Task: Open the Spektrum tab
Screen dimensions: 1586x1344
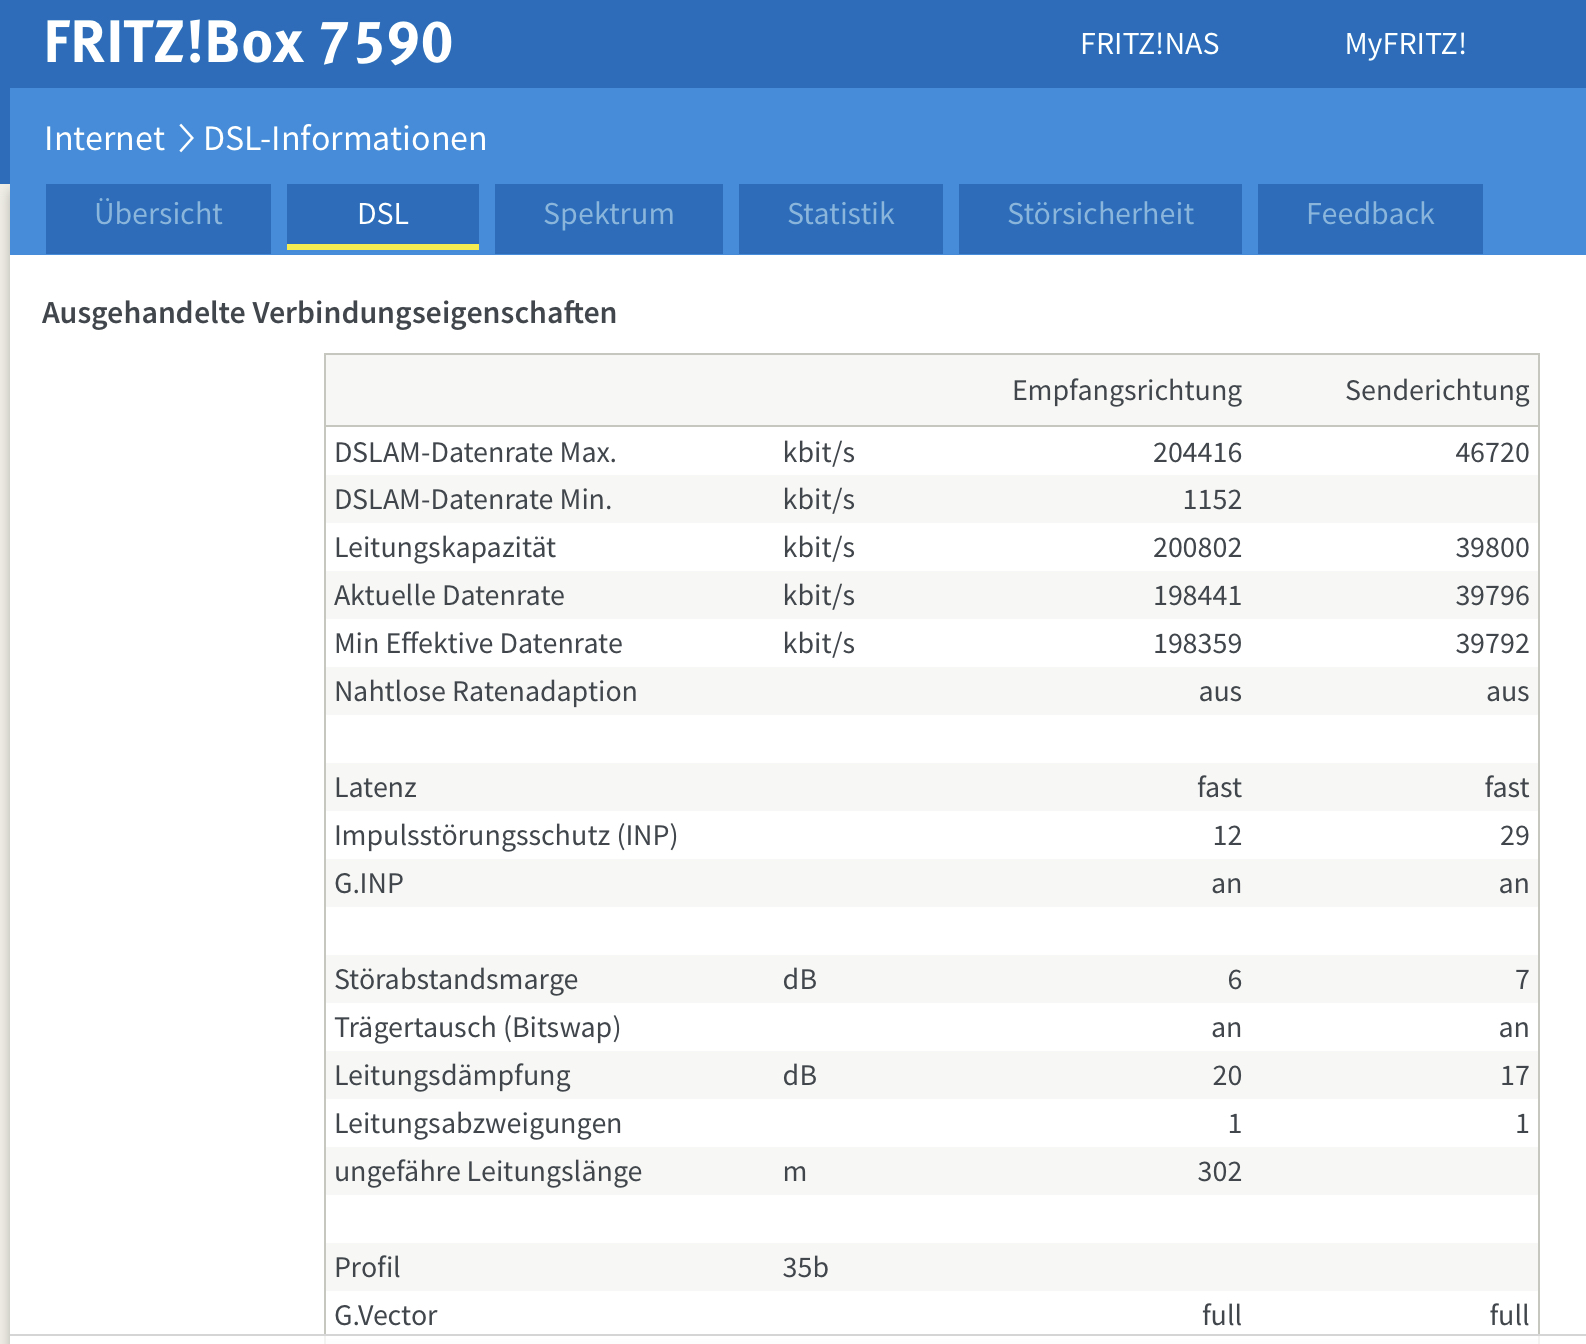Action: [x=609, y=217]
